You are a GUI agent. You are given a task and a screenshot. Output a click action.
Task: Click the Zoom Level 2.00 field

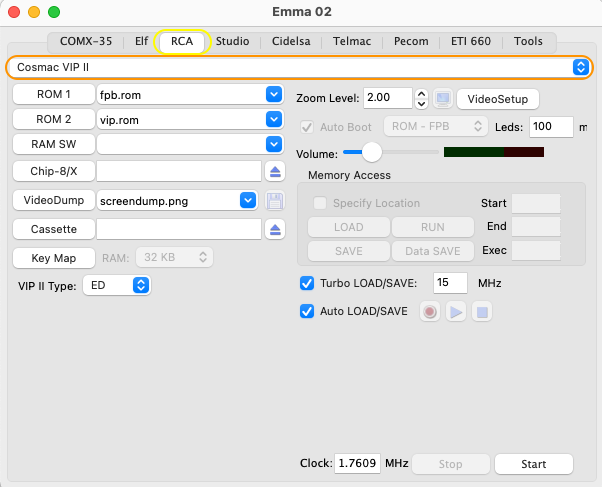click(388, 98)
